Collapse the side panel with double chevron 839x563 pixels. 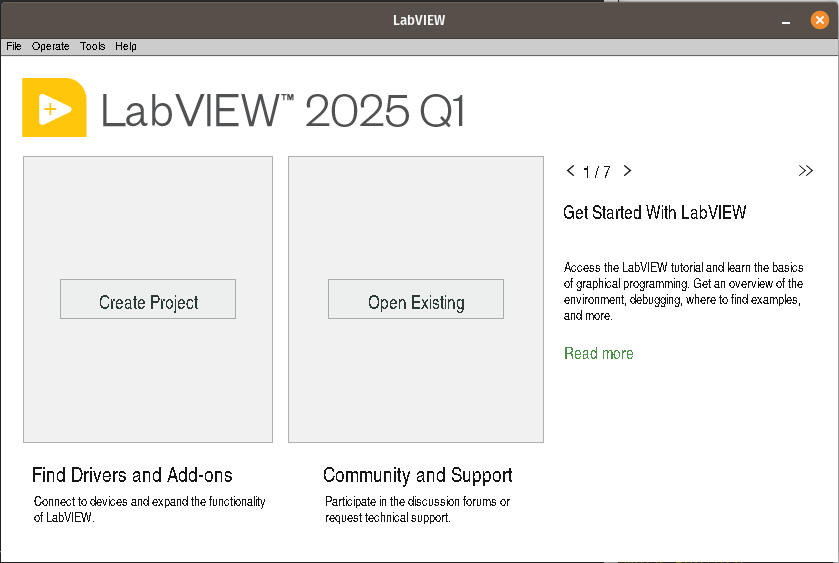(x=805, y=171)
